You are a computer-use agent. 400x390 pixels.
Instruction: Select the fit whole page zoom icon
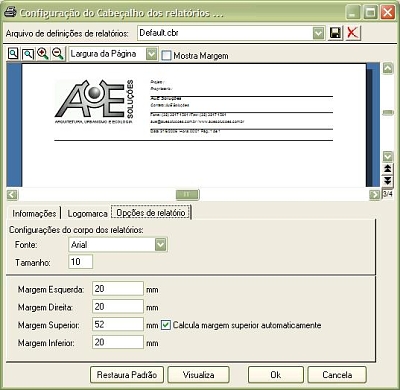[13, 53]
